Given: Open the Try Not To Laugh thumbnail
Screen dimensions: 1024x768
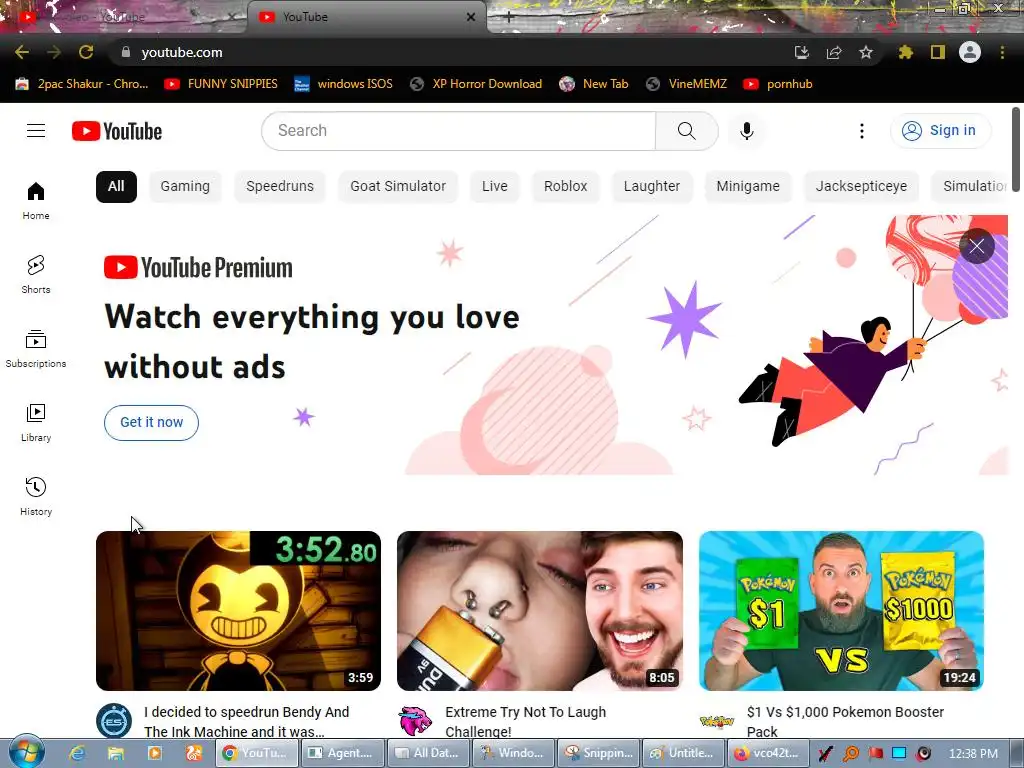Looking at the screenshot, I should click(540, 611).
